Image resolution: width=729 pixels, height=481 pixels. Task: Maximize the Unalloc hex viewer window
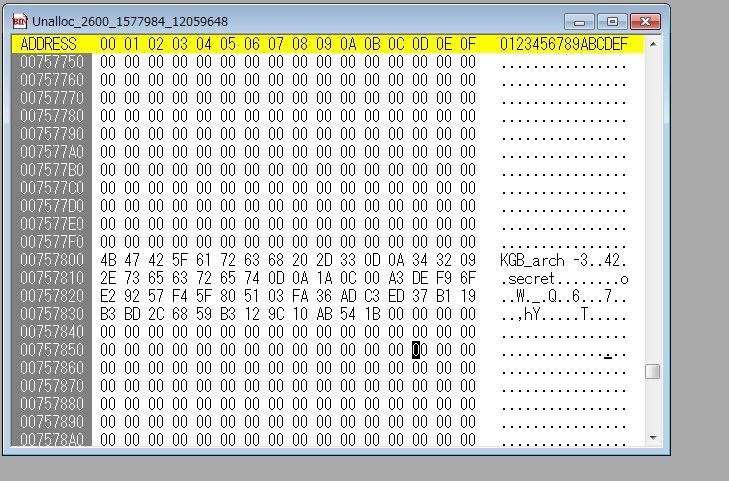click(612, 21)
